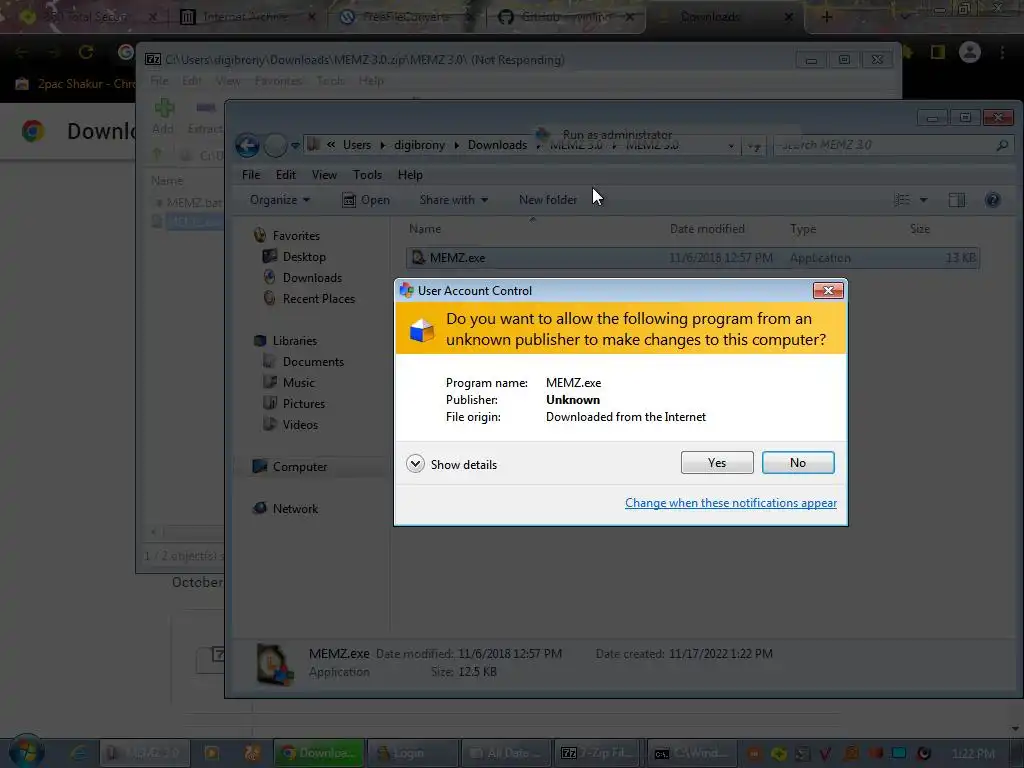Switch to the C:\Wind command prompt taskbar button
The height and width of the screenshot is (768, 1024).
click(x=691, y=753)
